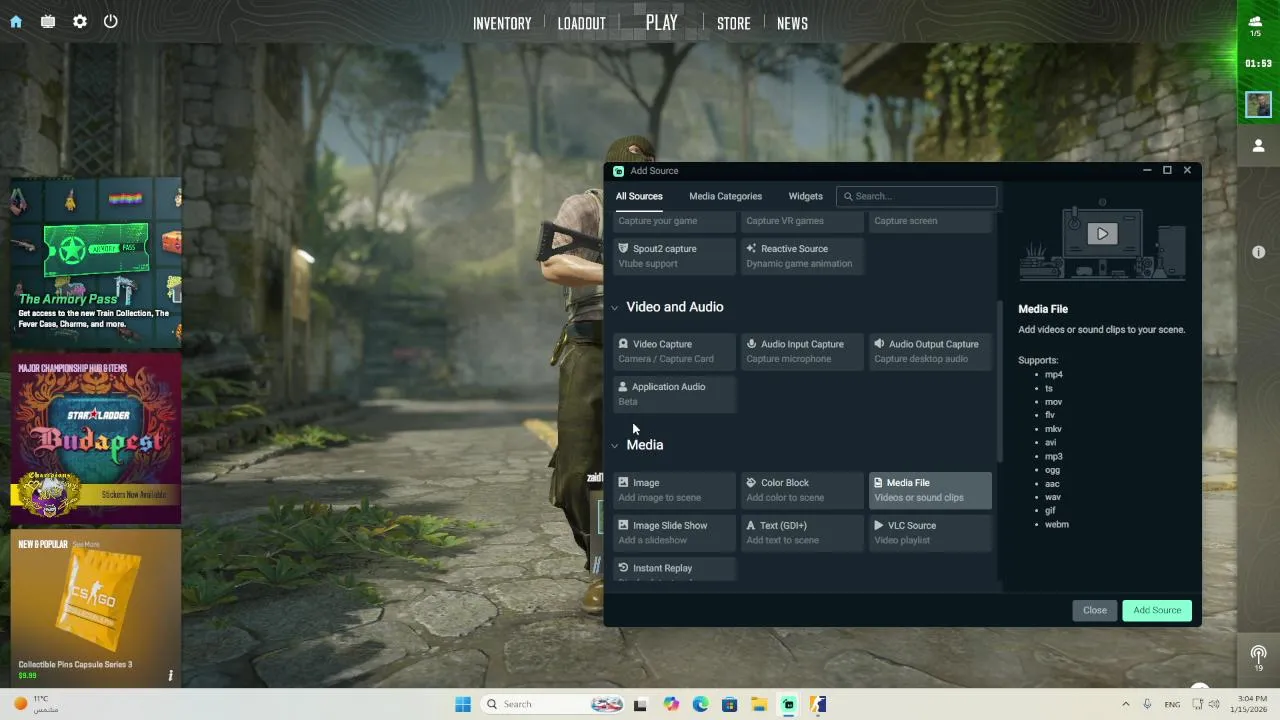This screenshot has width=1280, height=720.
Task: Select Media File source
Action: pos(930,490)
